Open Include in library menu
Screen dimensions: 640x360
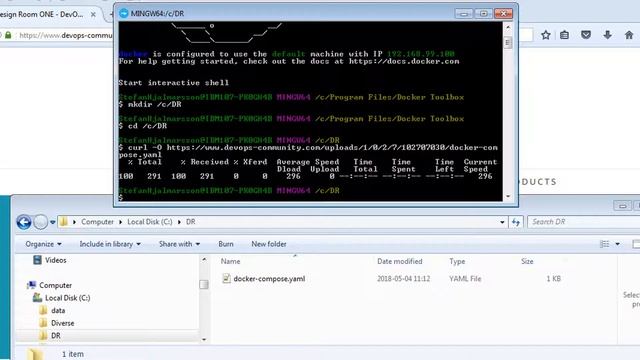point(110,244)
